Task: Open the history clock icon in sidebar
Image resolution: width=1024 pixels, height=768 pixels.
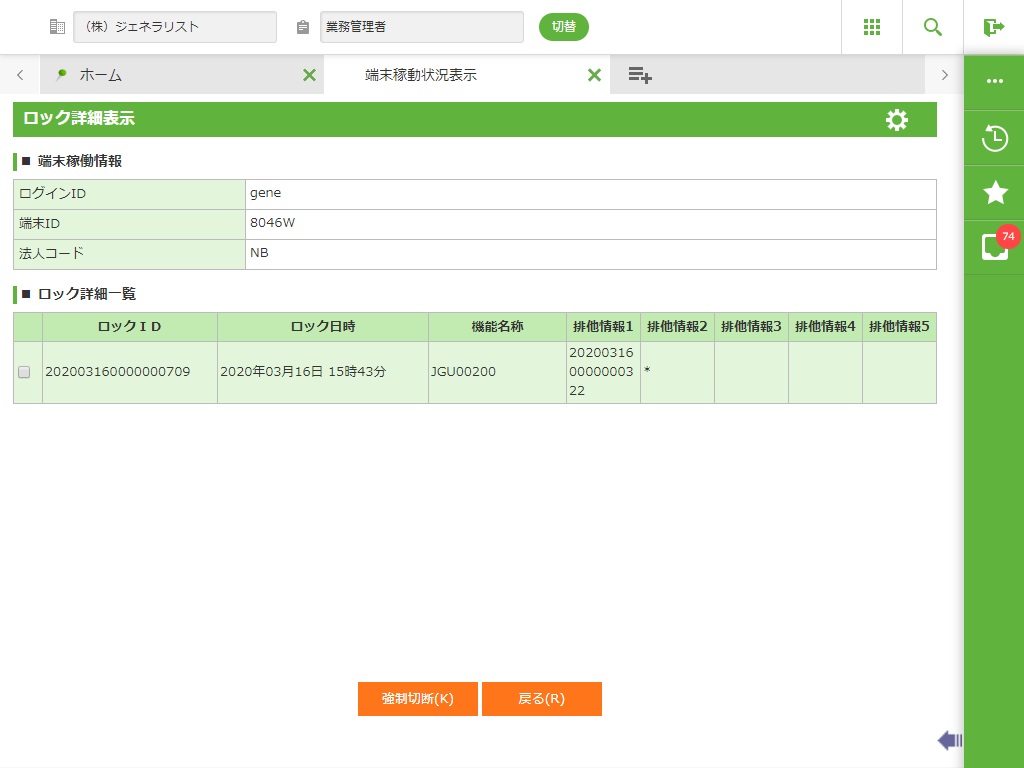Action: (994, 138)
